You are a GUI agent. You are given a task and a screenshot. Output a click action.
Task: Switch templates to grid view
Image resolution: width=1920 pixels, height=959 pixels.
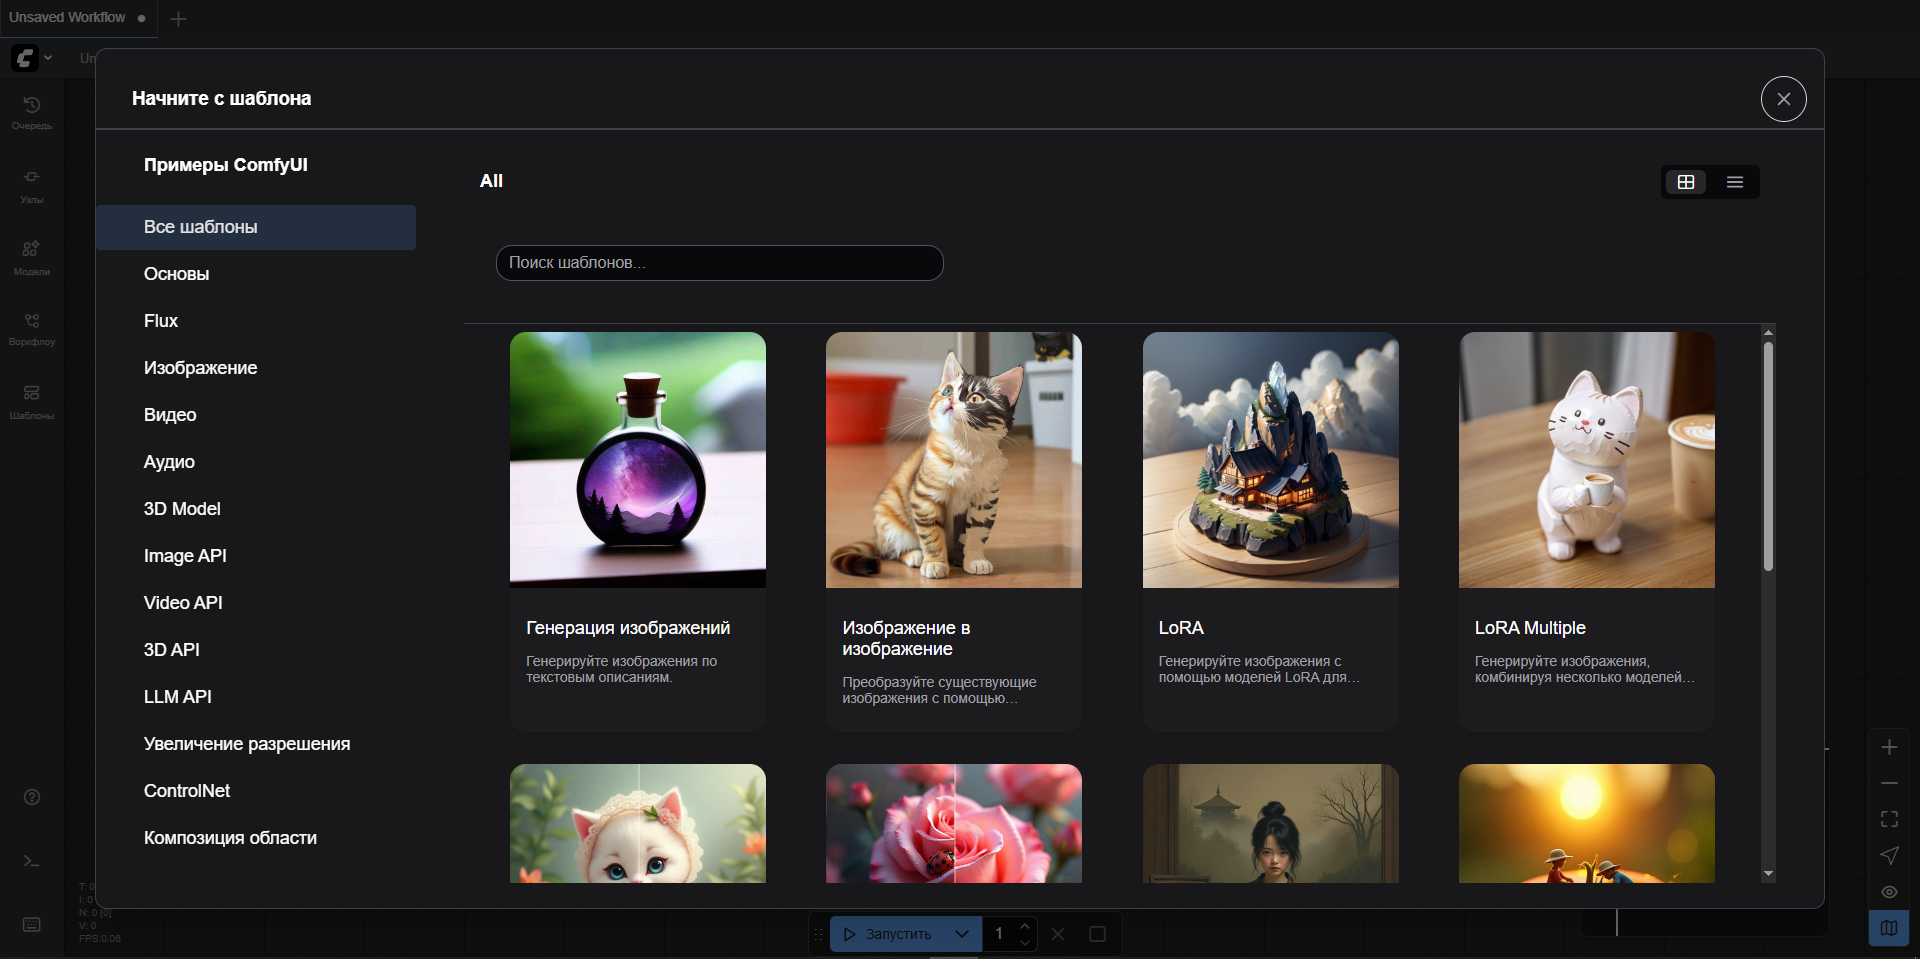click(1686, 182)
